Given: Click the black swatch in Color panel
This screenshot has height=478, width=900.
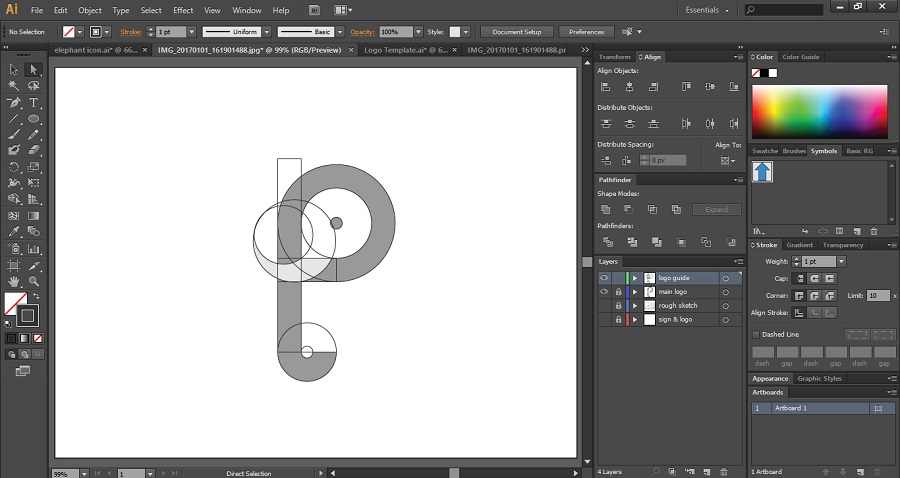Looking at the screenshot, I should (765, 73).
